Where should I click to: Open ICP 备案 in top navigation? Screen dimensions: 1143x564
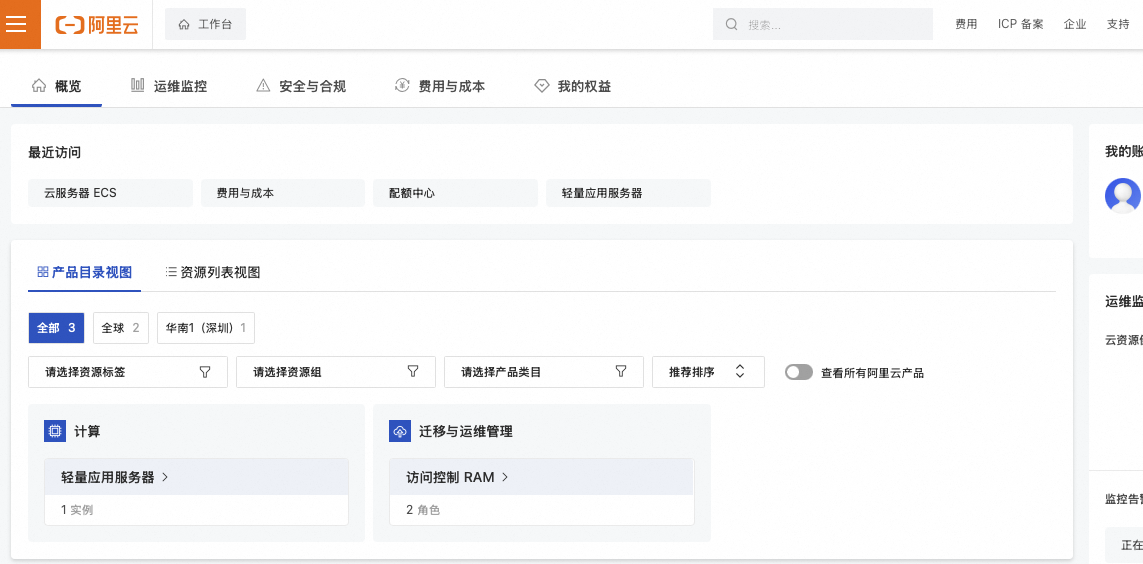(1021, 24)
